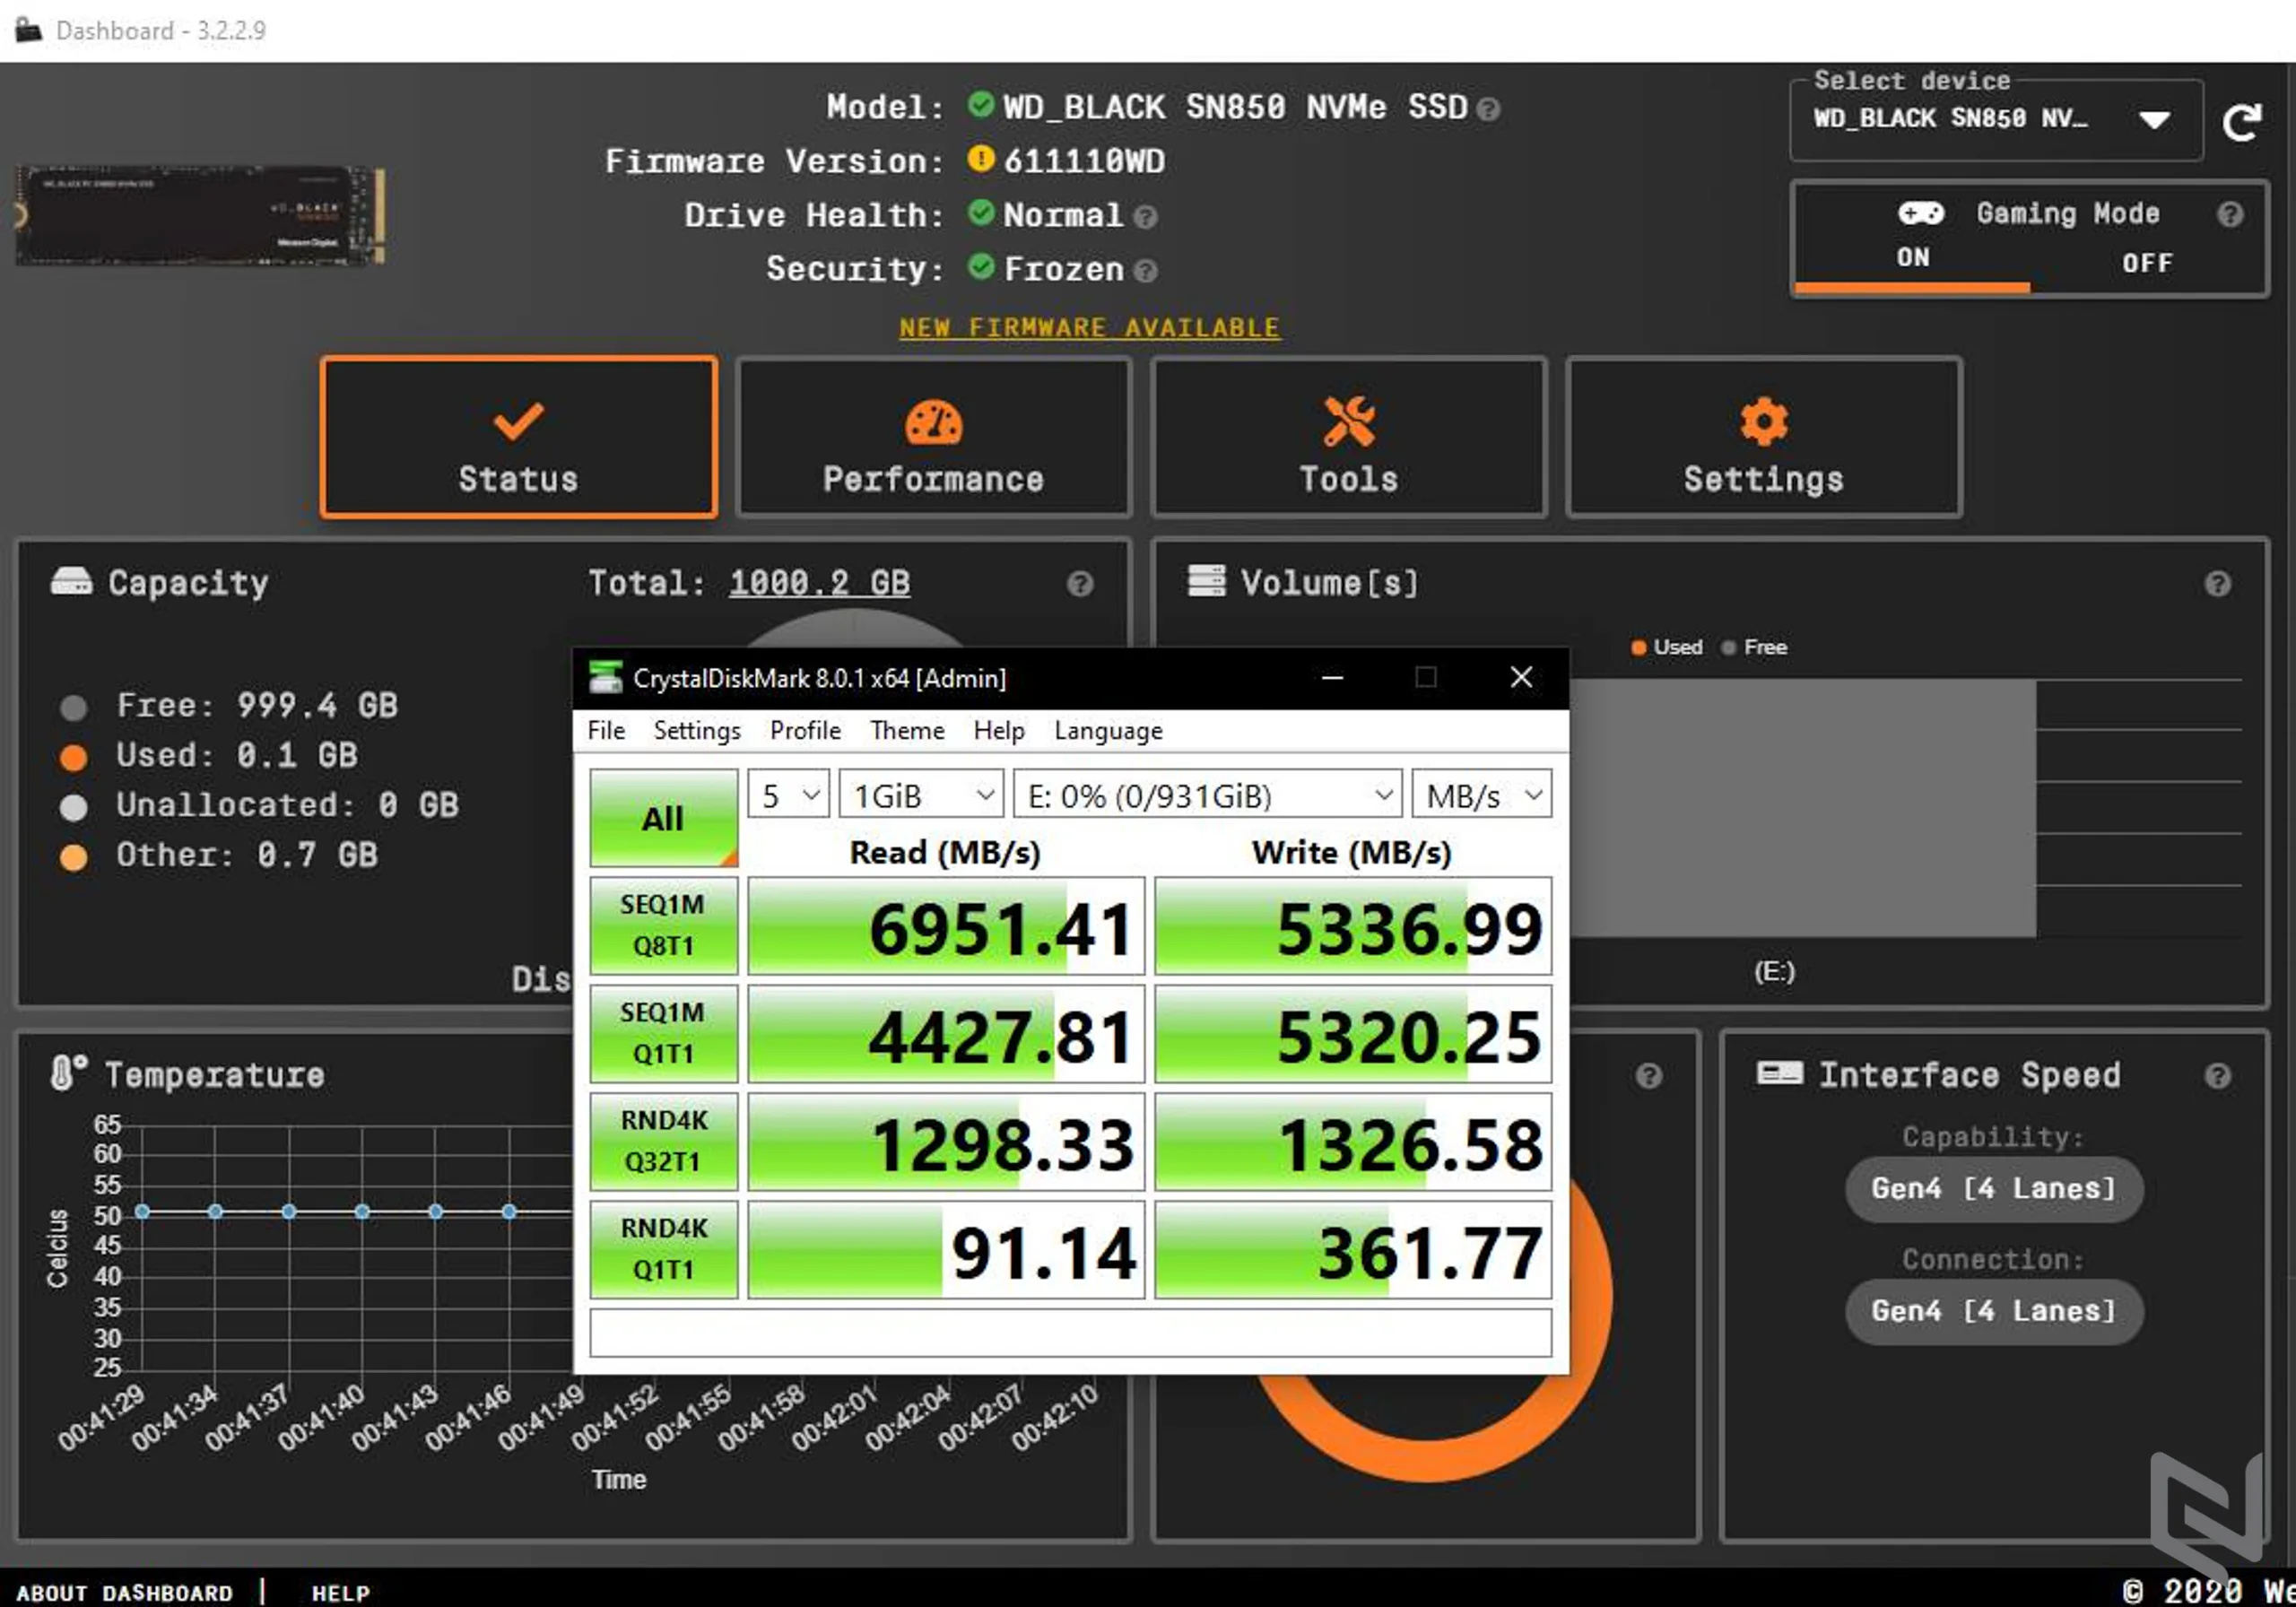This screenshot has height=1607, width=2296.
Task: Click the Gaming Mode help icon
Action: click(2229, 214)
